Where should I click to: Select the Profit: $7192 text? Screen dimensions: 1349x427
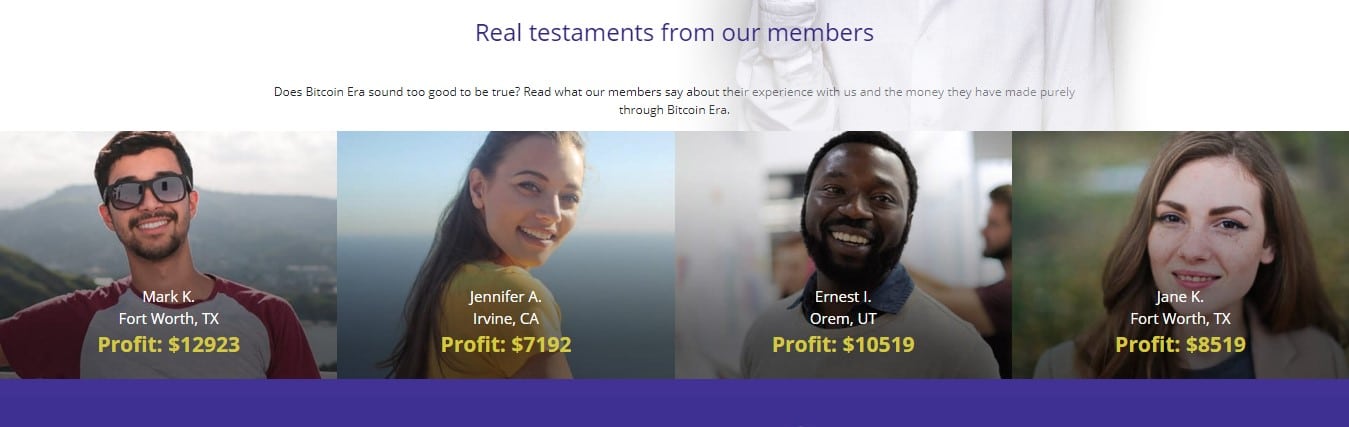pos(506,345)
